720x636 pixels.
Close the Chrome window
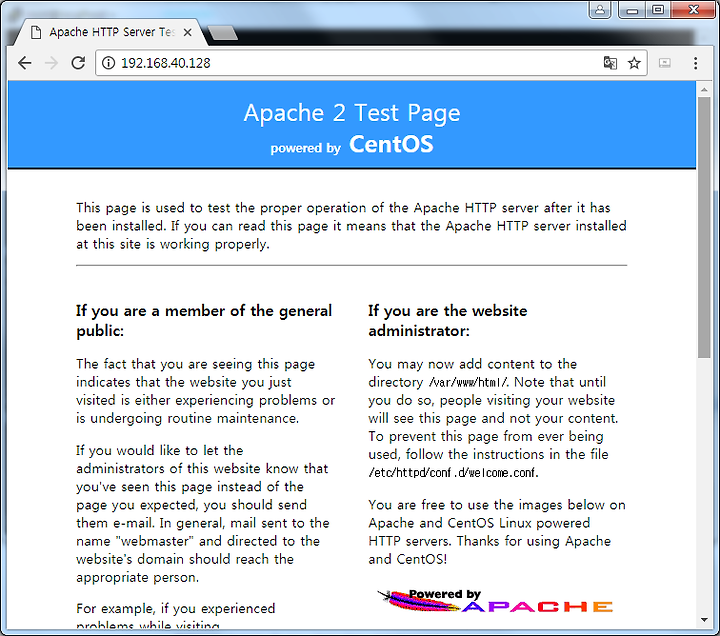693,10
